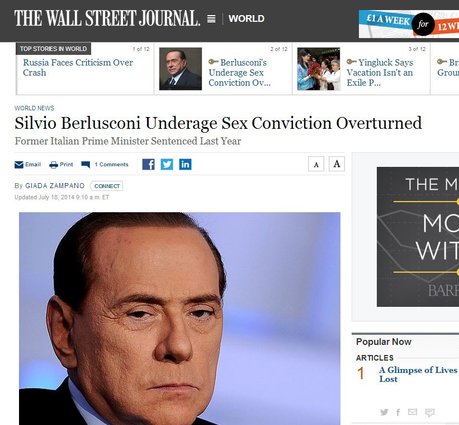Click Yingluck story thumbnail with flowers
The height and width of the screenshot is (425, 459).
[319, 69]
